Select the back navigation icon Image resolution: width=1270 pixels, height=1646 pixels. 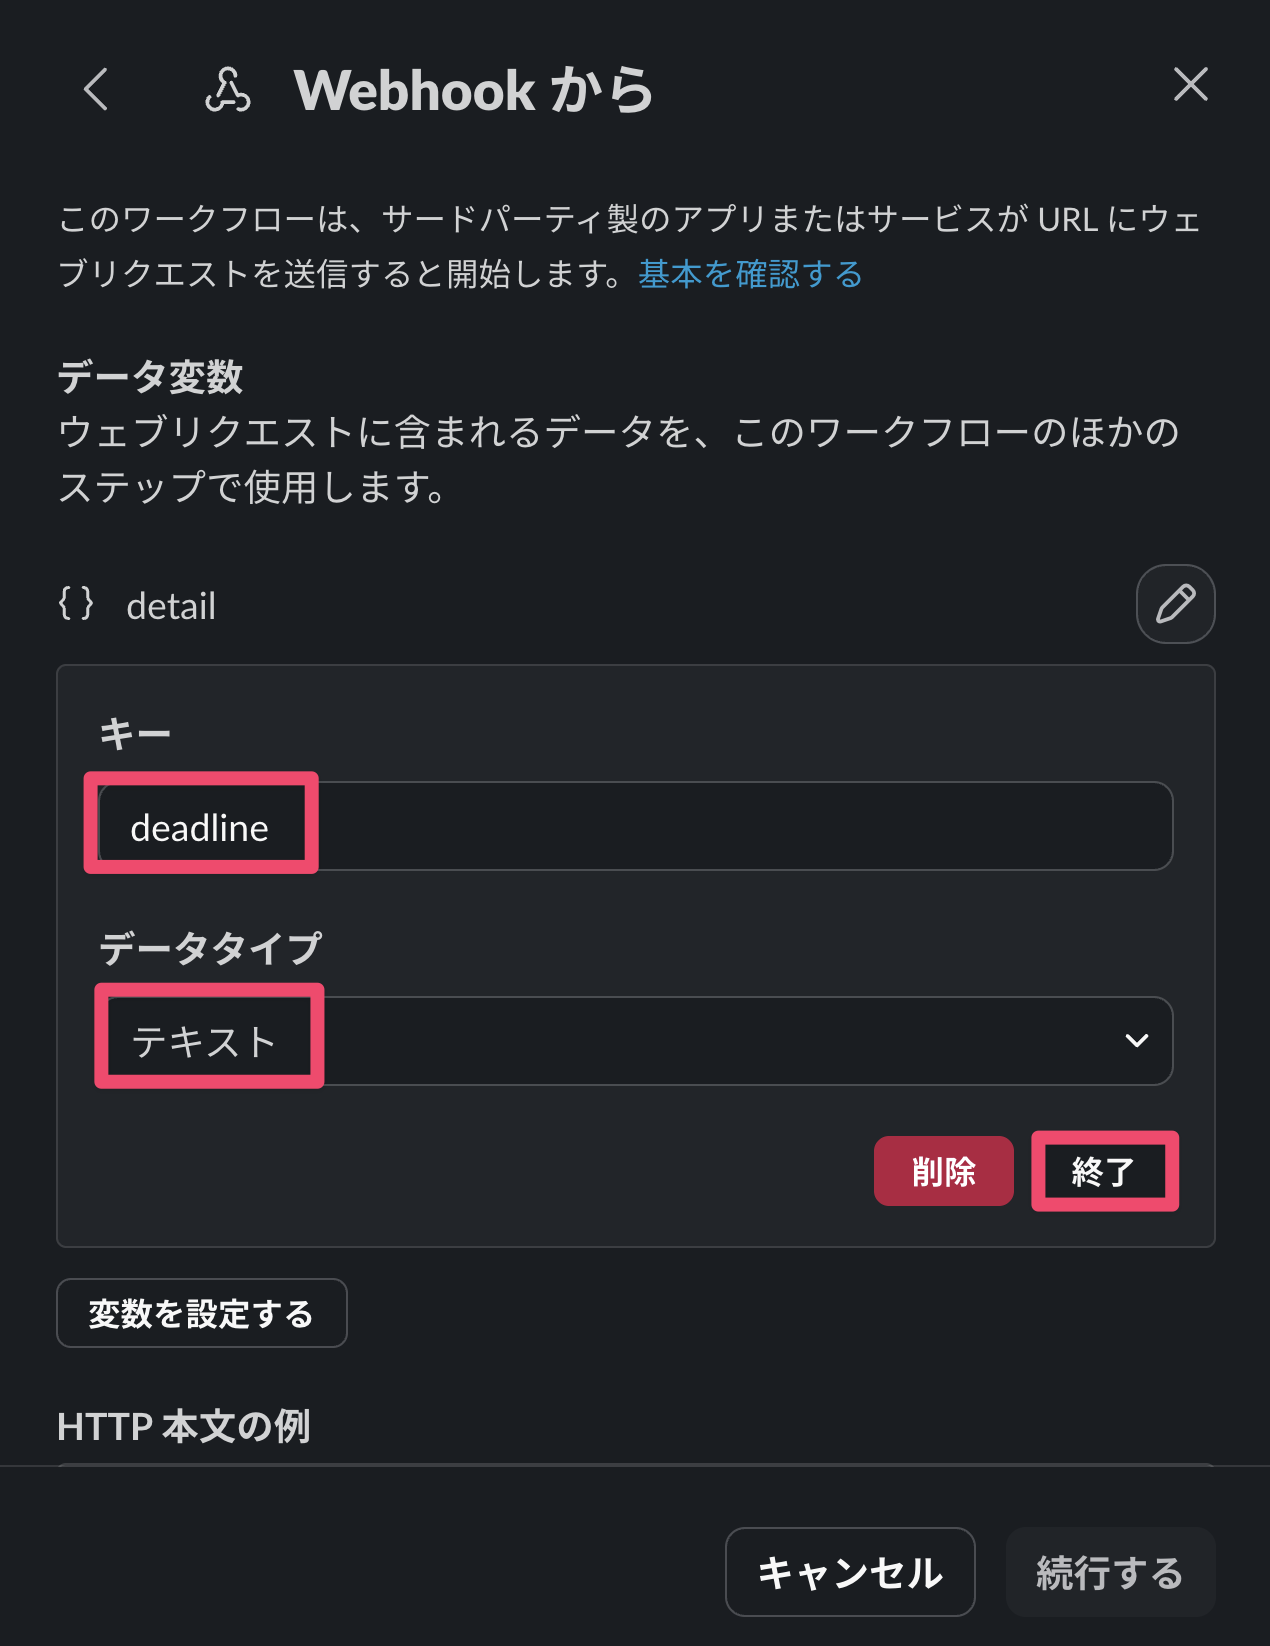pyautogui.click(x=96, y=90)
